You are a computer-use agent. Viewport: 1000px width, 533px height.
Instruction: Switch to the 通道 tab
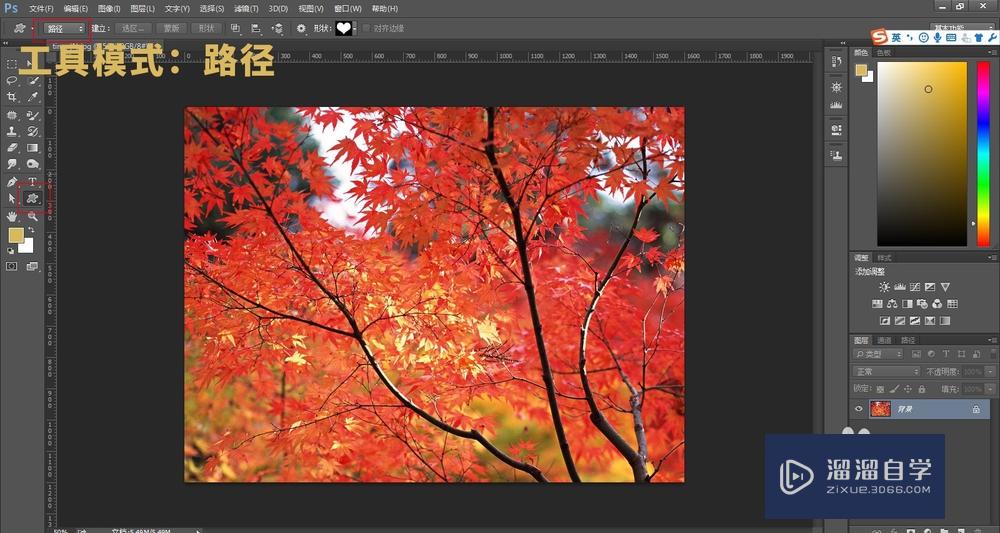click(x=884, y=340)
